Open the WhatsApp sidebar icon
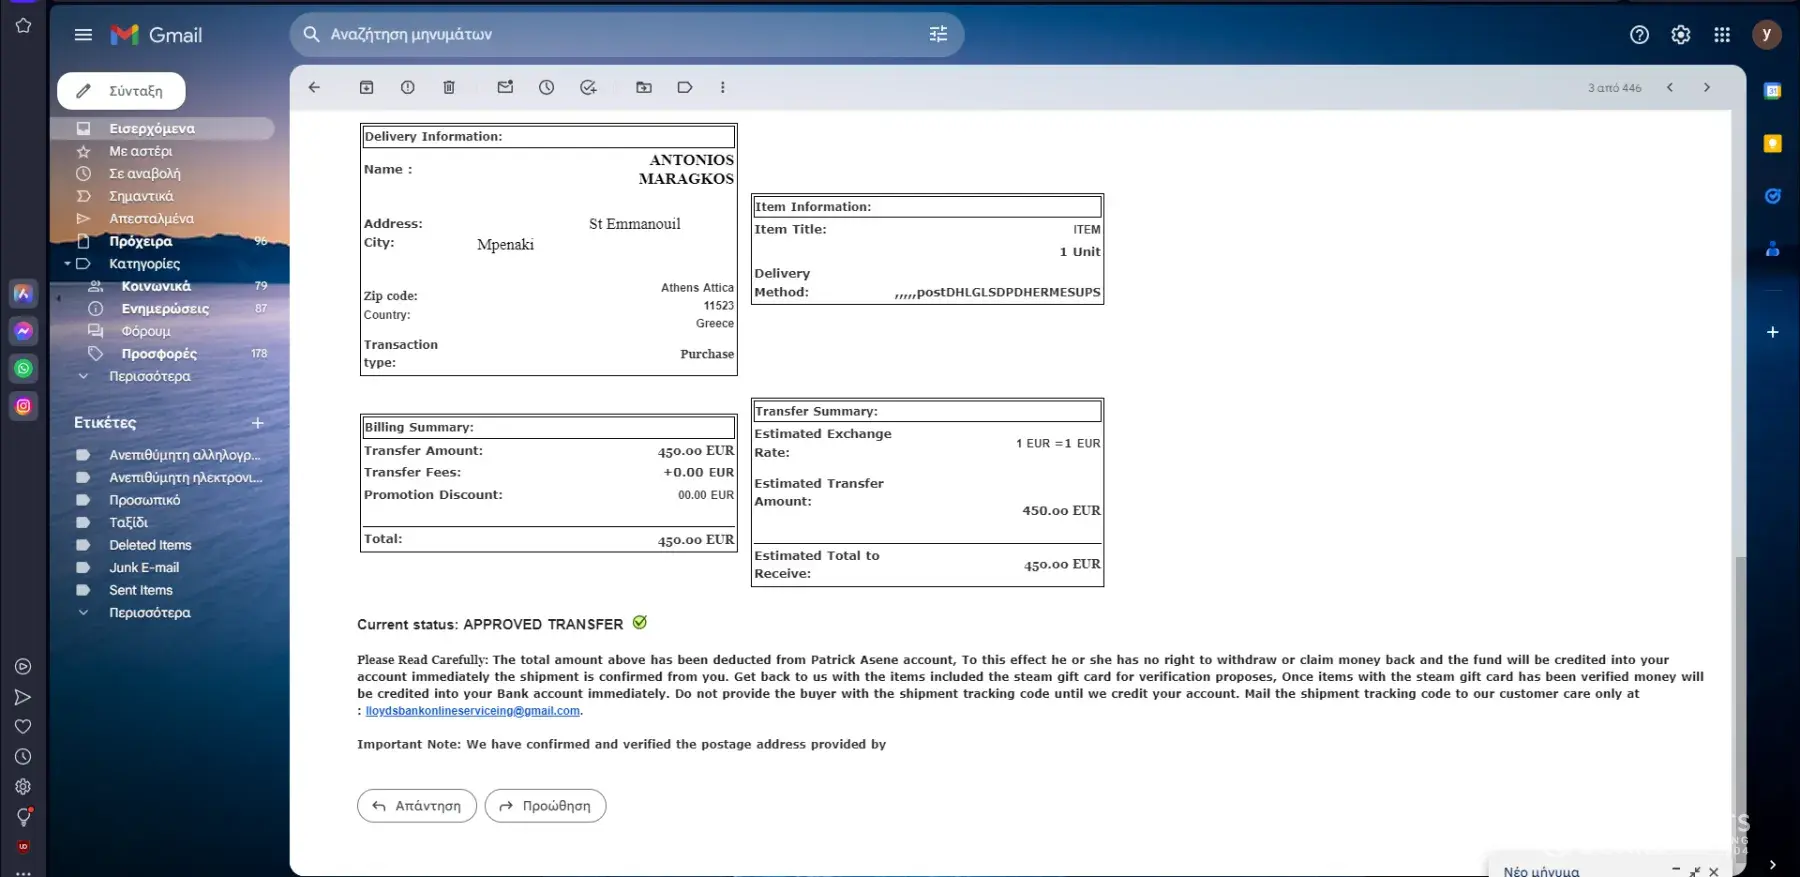The image size is (1800, 877). (x=23, y=369)
